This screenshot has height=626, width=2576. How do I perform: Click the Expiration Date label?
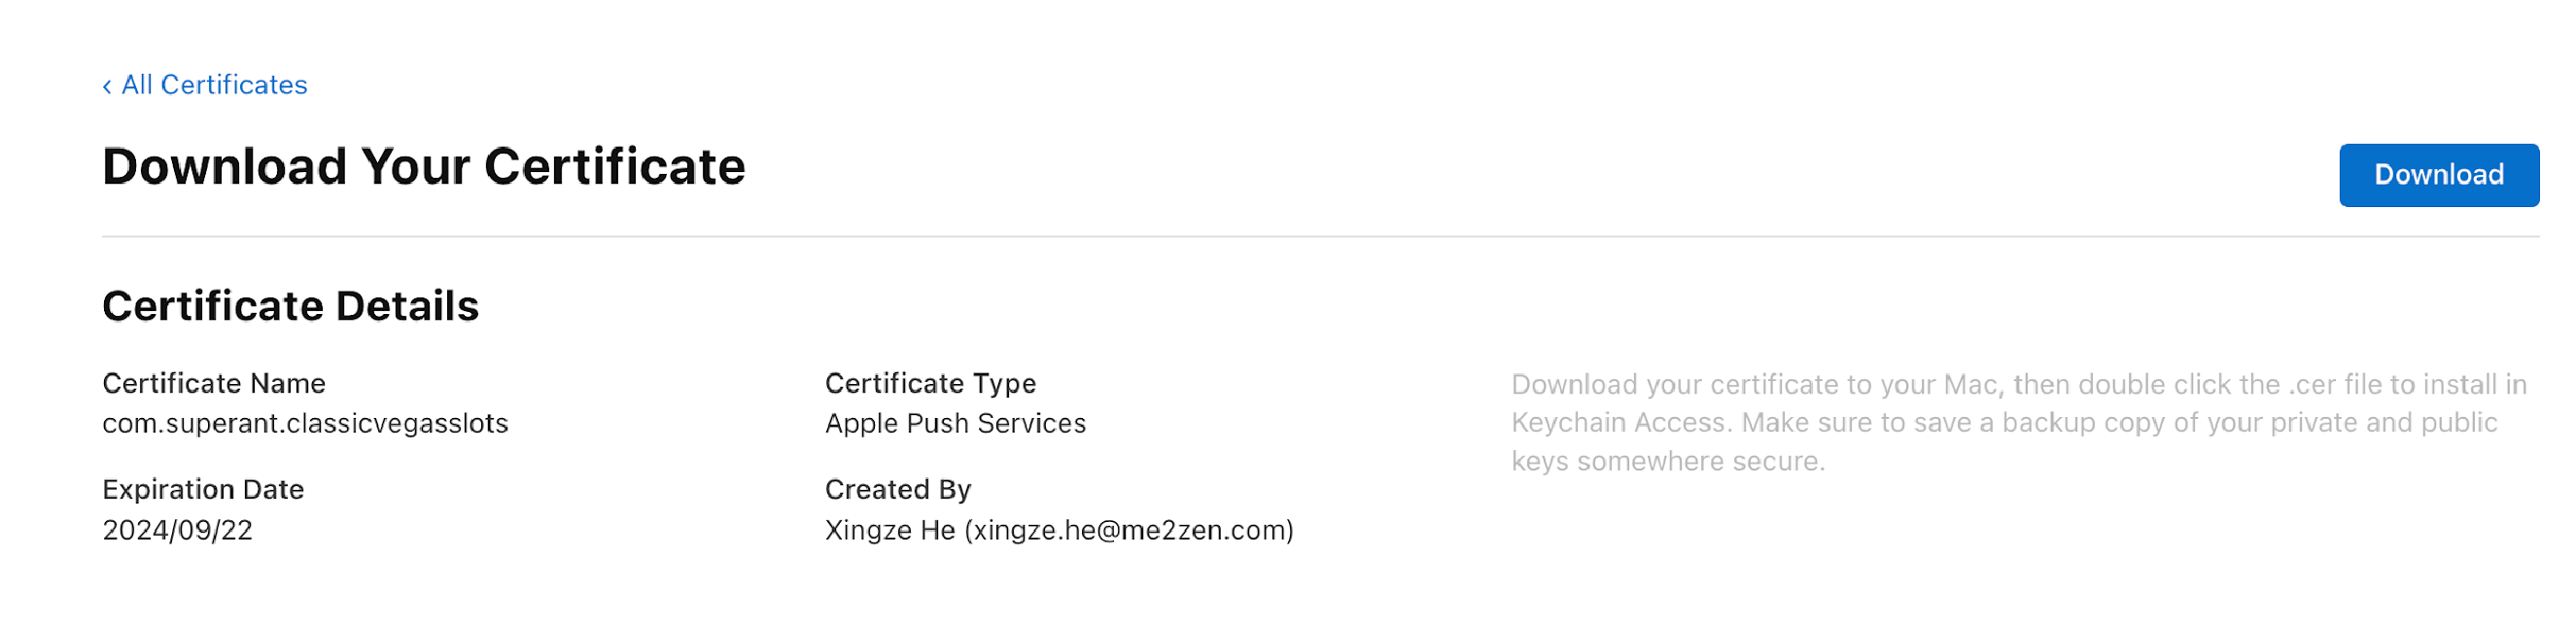pos(203,490)
